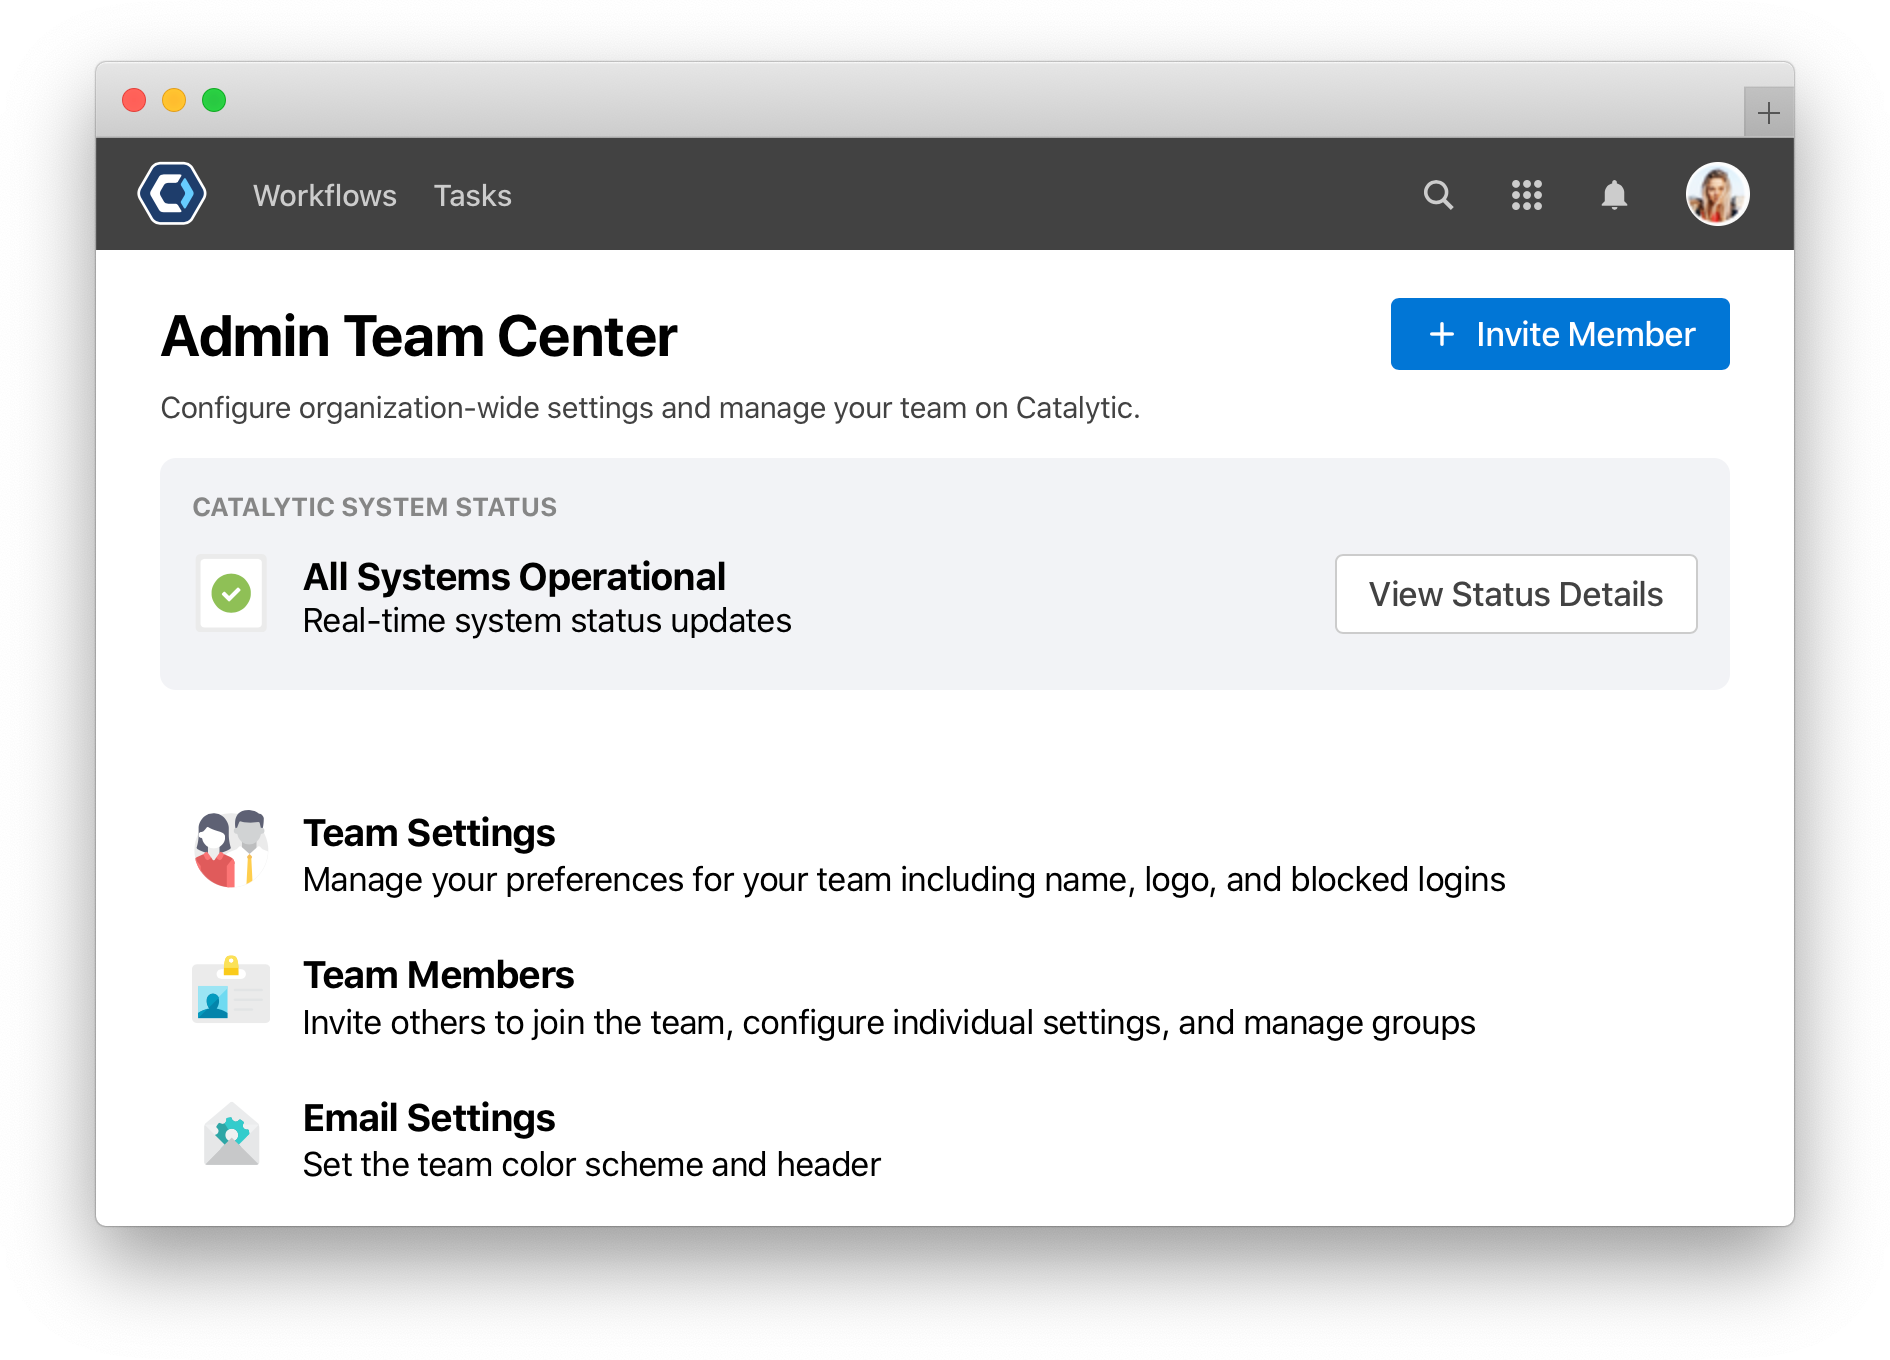Close the window with red button
Image resolution: width=1890 pixels, height=1360 pixels.
[134, 100]
